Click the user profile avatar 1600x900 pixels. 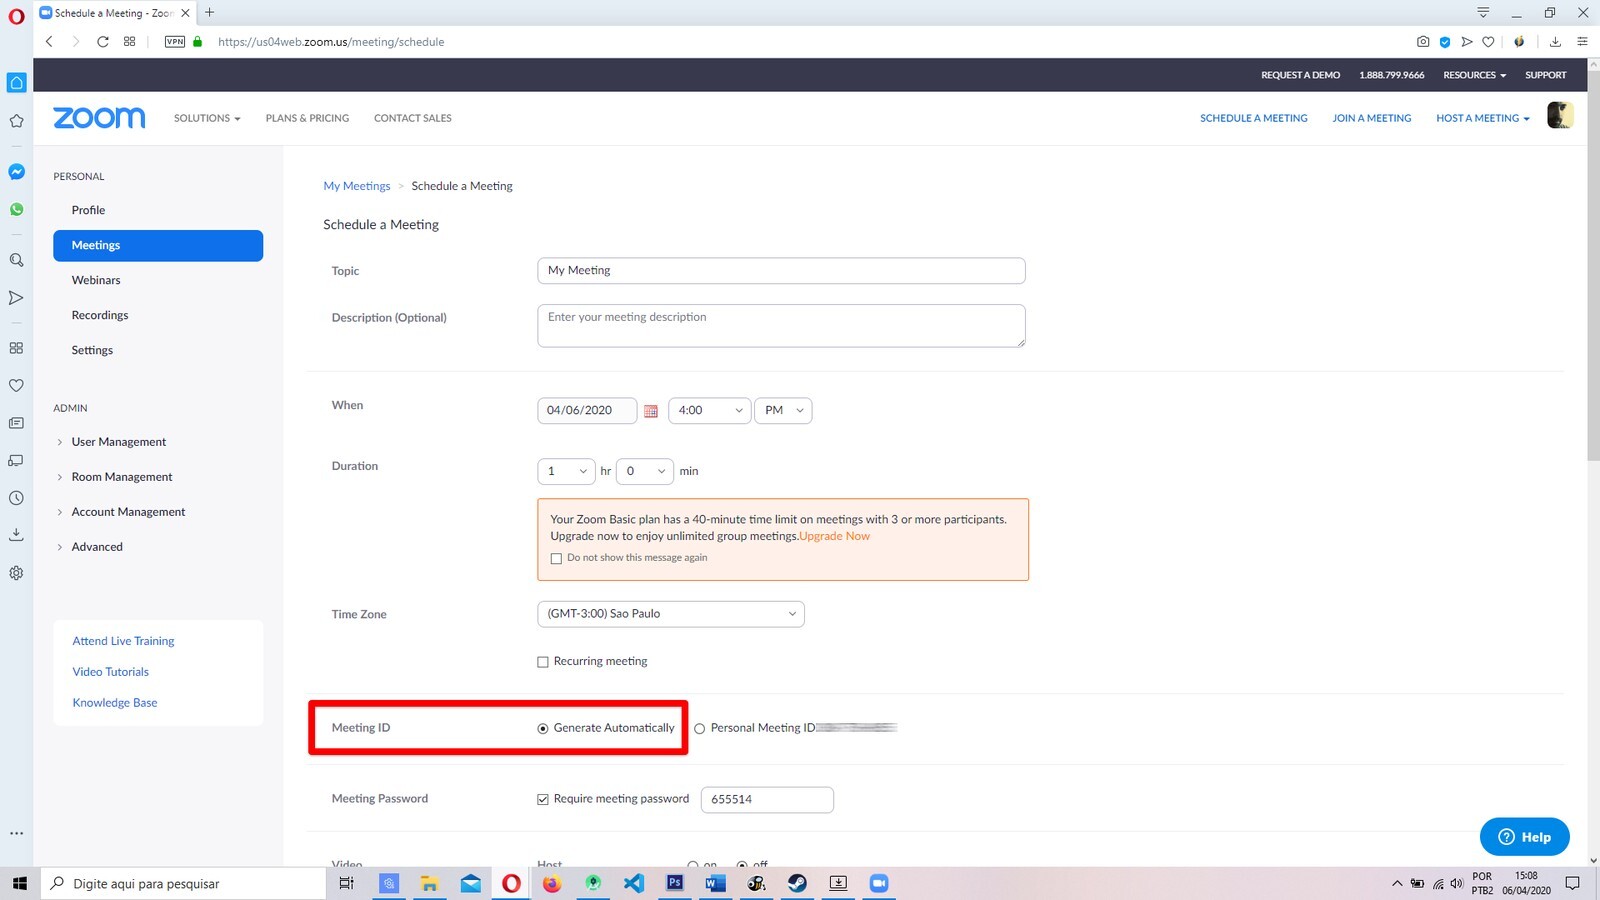coord(1559,116)
